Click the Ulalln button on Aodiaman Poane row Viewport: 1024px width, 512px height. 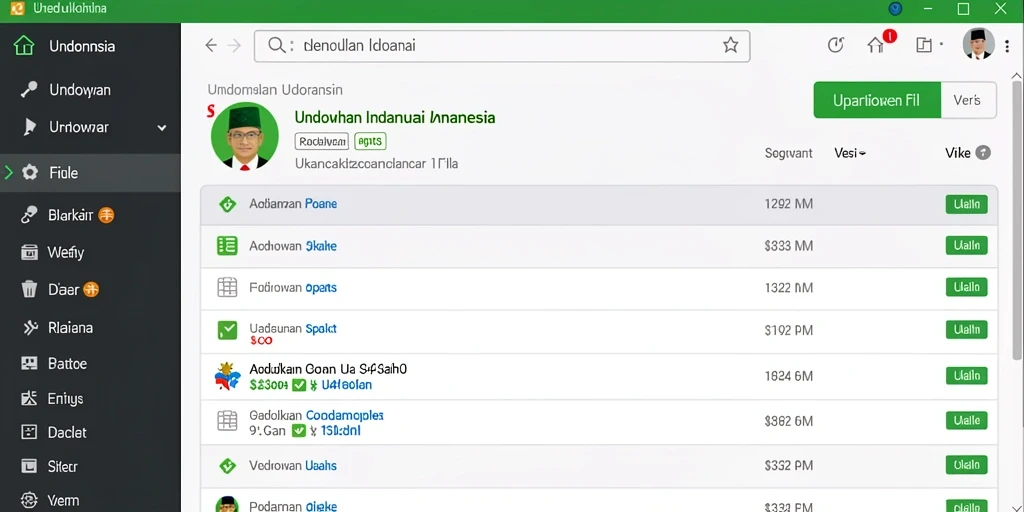[967, 204]
